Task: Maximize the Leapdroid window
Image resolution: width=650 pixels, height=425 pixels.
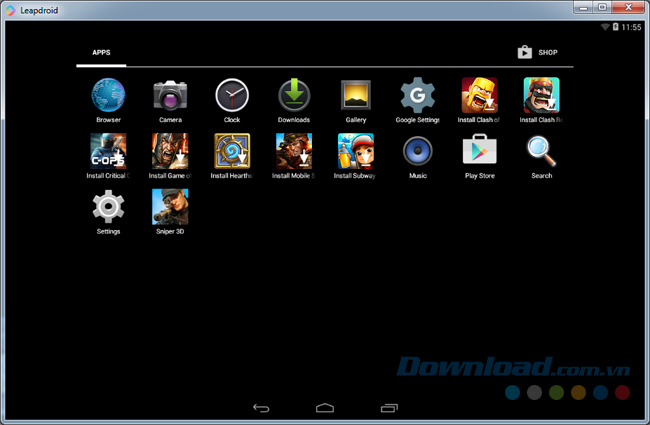Action: [x=602, y=7]
